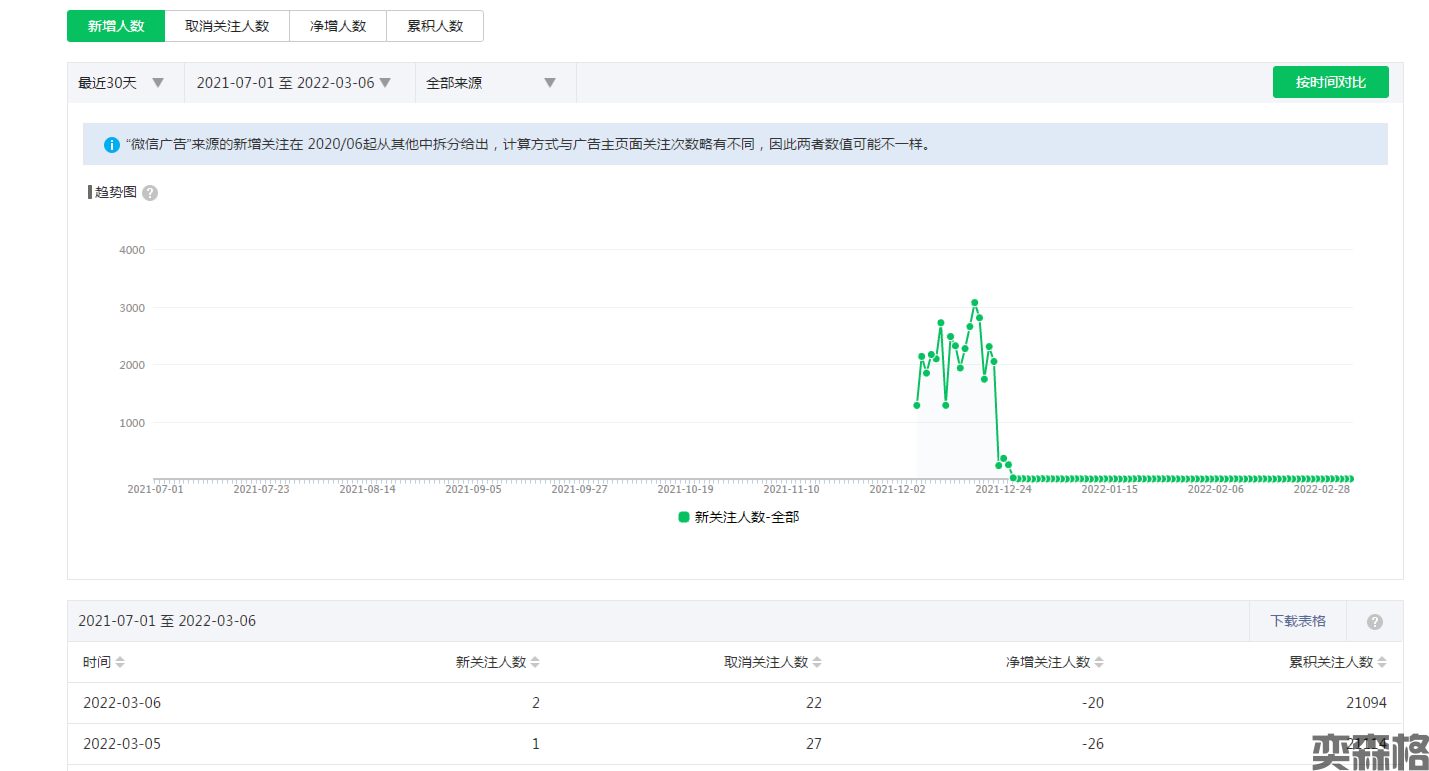Screen dimensions: 1429x771
Task: Click the help icon beside 趋势图
Action: [150, 193]
